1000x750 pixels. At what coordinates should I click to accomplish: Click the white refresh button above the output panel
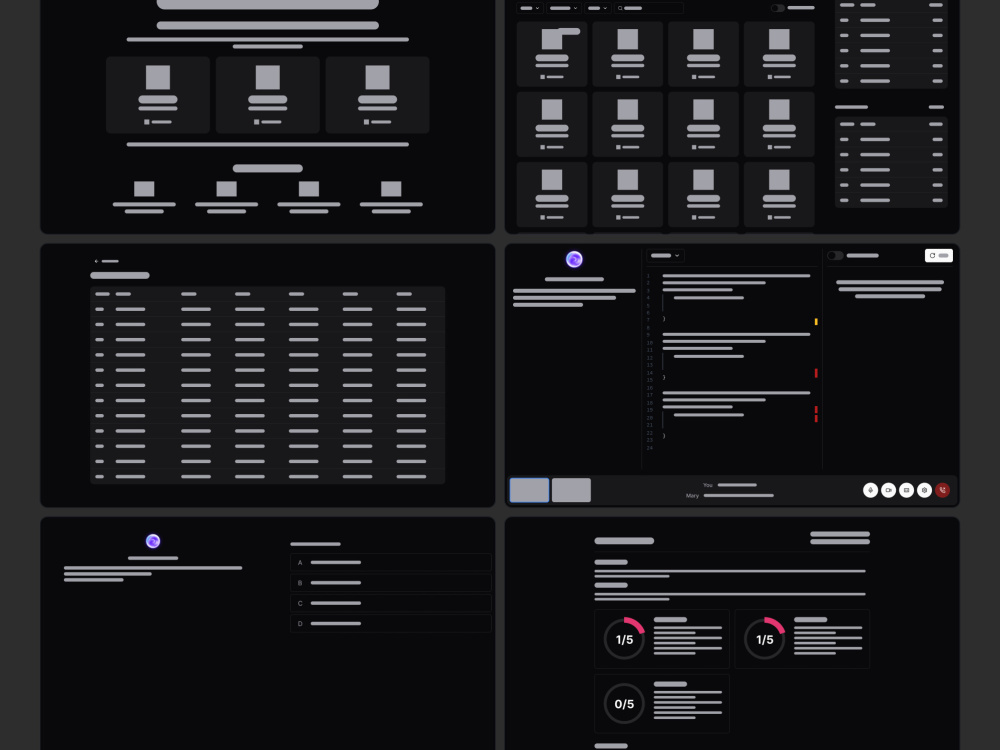point(939,255)
